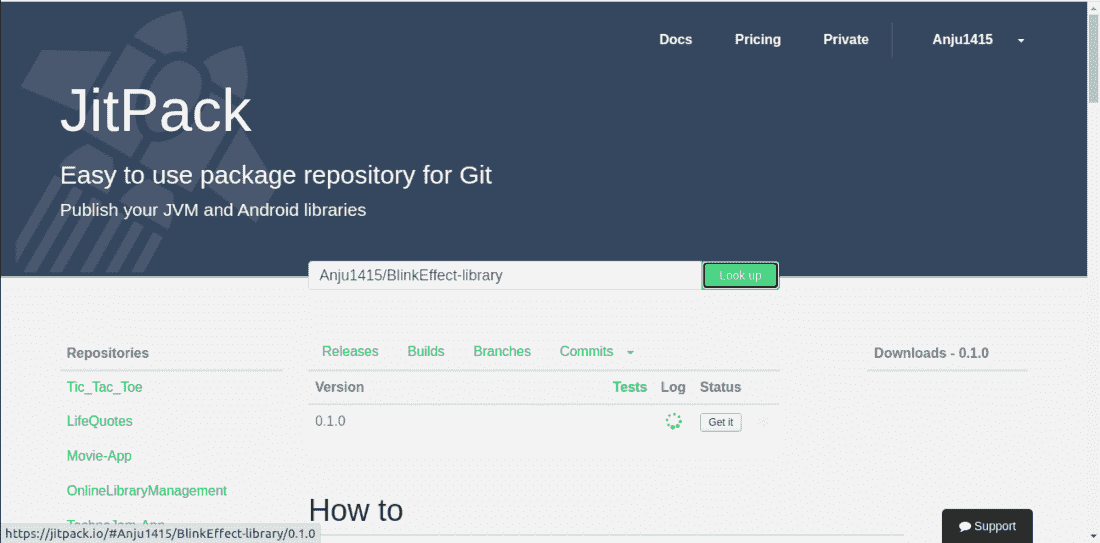Screen dimensions: 1100x543
Task: Open the Tests column link
Action: (629, 387)
